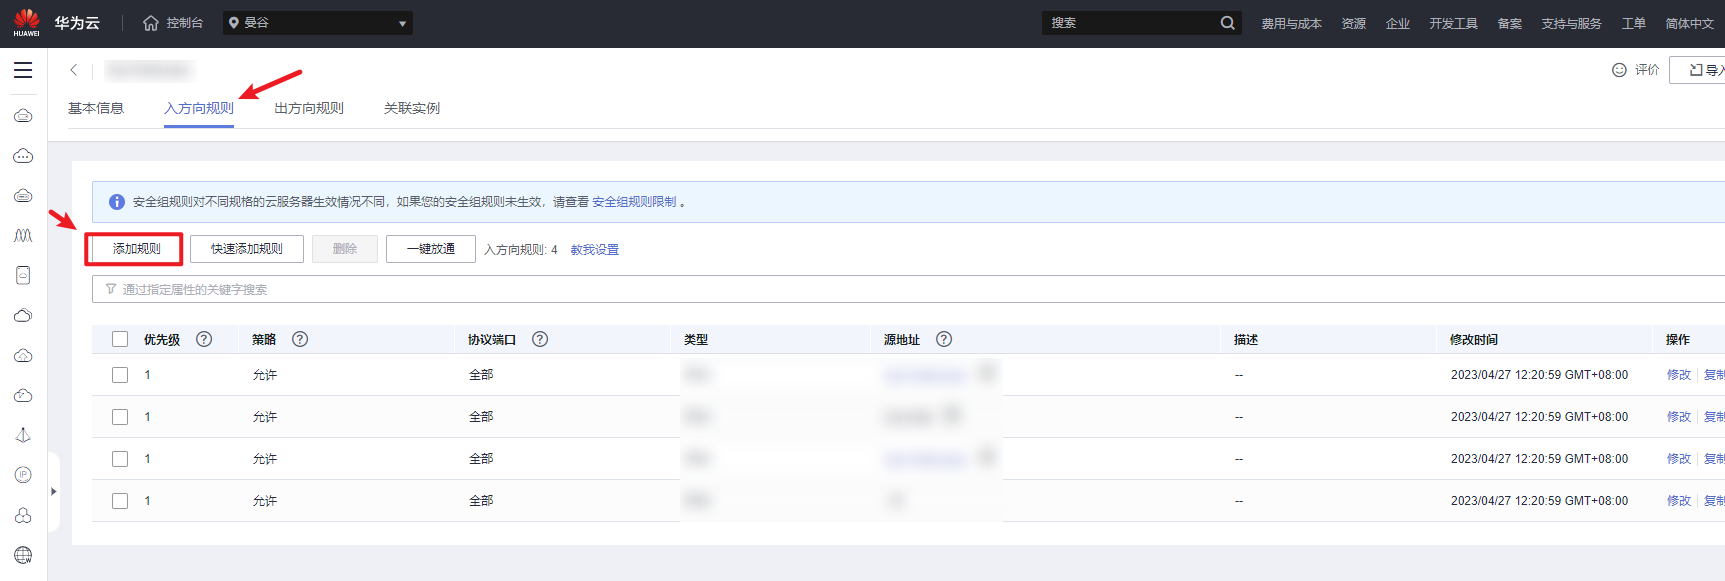Open the help icon next to 源地址
Image resolution: width=1725 pixels, height=581 pixels.
[x=944, y=339]
